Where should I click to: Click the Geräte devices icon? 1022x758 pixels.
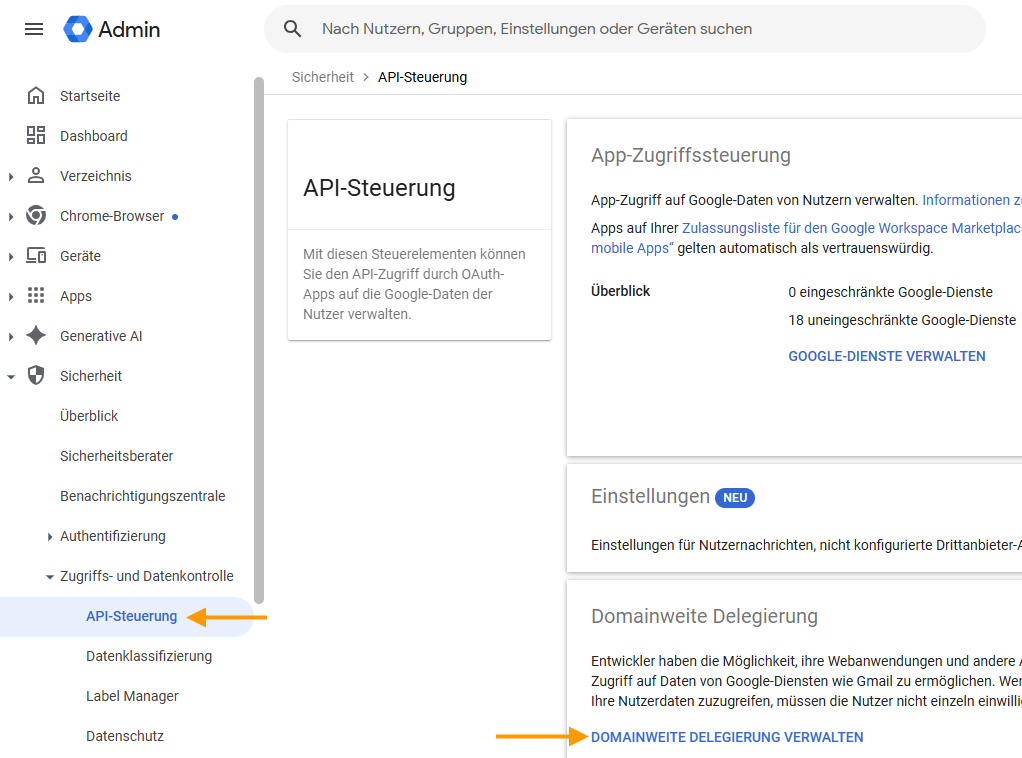(36, 255)
